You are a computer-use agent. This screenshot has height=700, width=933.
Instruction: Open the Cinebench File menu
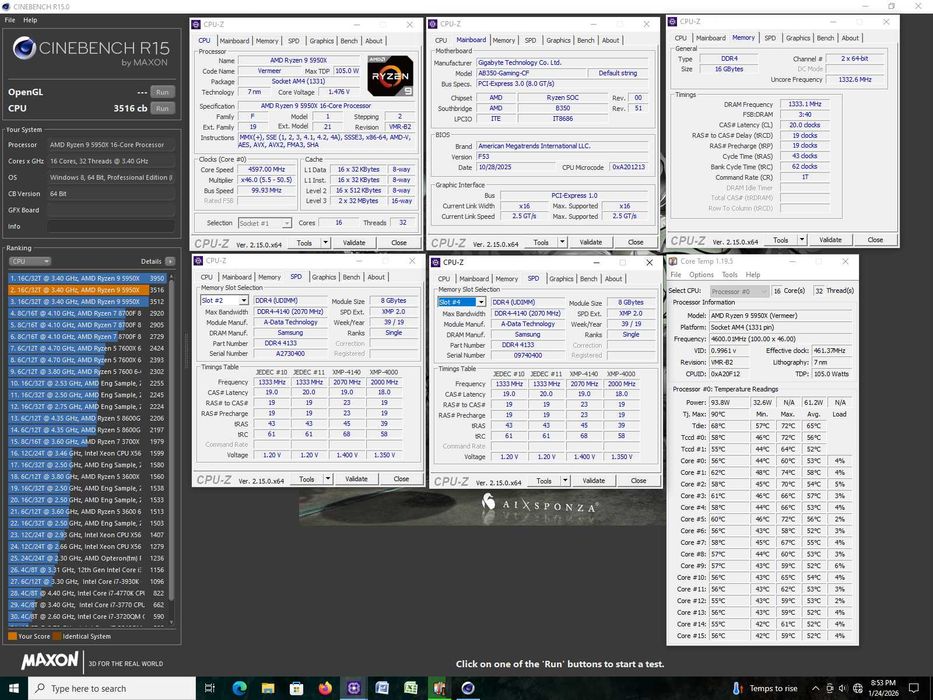pyautogui.click(x=10, y=20)
